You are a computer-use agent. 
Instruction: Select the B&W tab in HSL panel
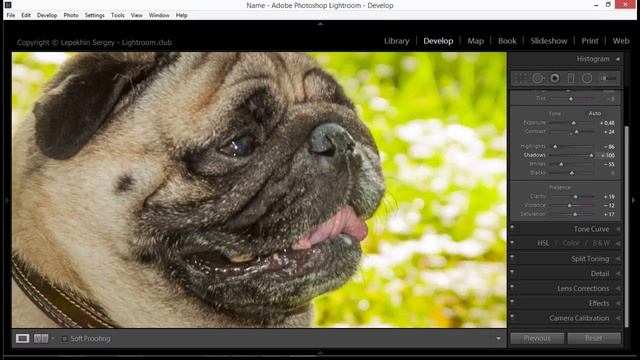[601, 243]
